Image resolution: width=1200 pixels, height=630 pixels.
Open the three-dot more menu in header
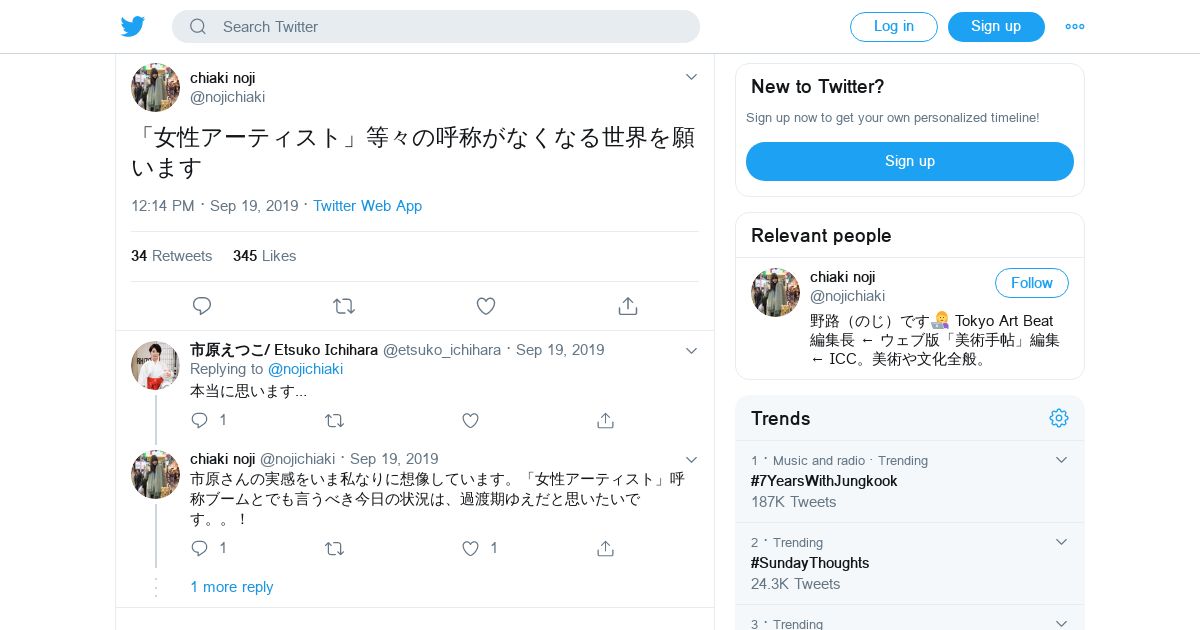point(1075,27)
